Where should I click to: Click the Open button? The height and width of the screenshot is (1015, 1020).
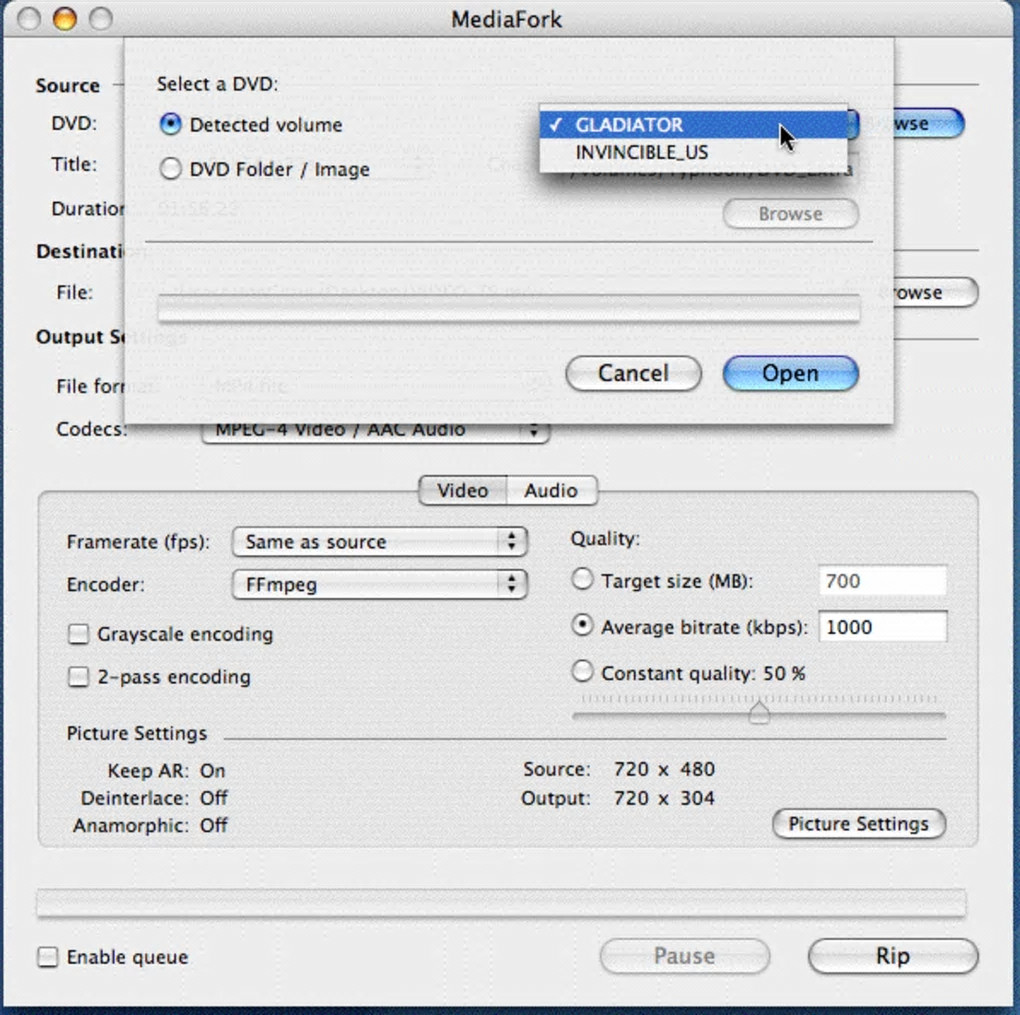[790, 373]
